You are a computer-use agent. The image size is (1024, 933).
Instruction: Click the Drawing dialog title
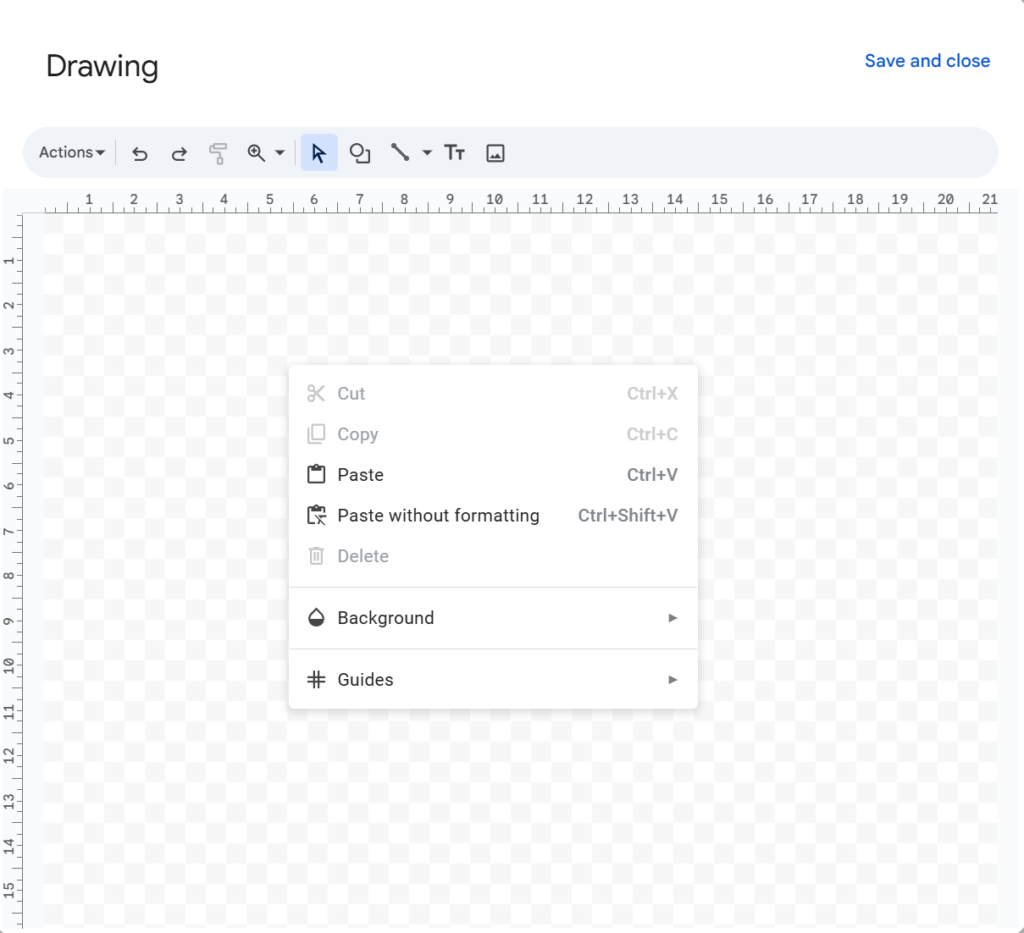pos(103,67)
